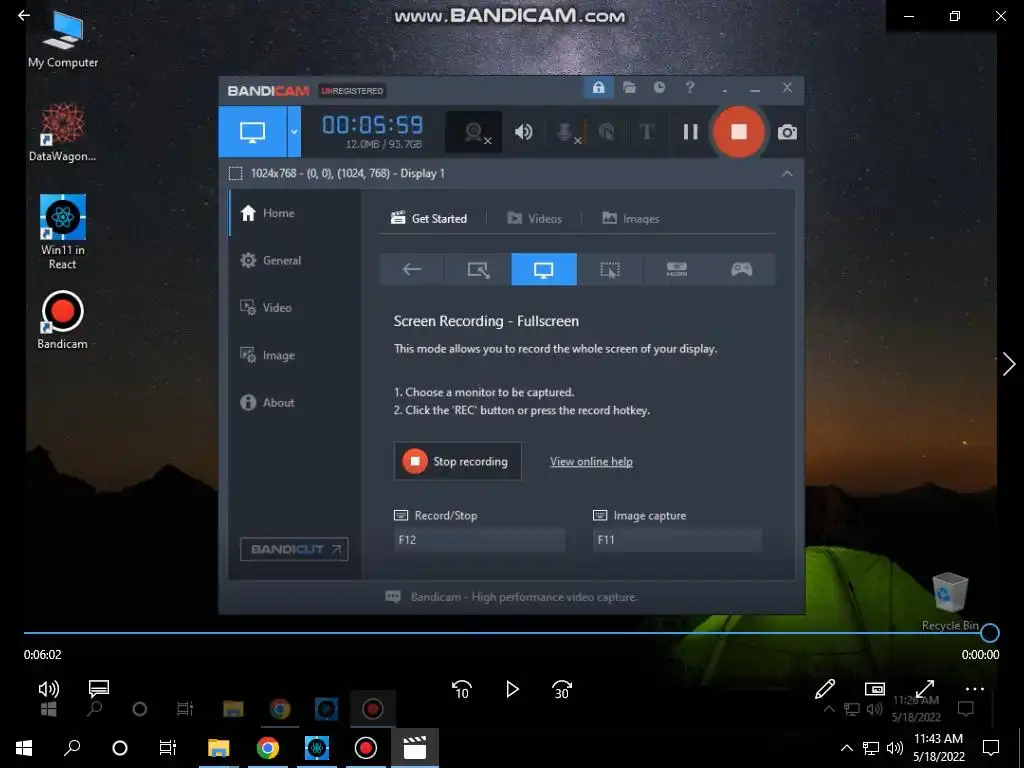
Task: Select rectangle on a screen mode
Action: point(478,269)
